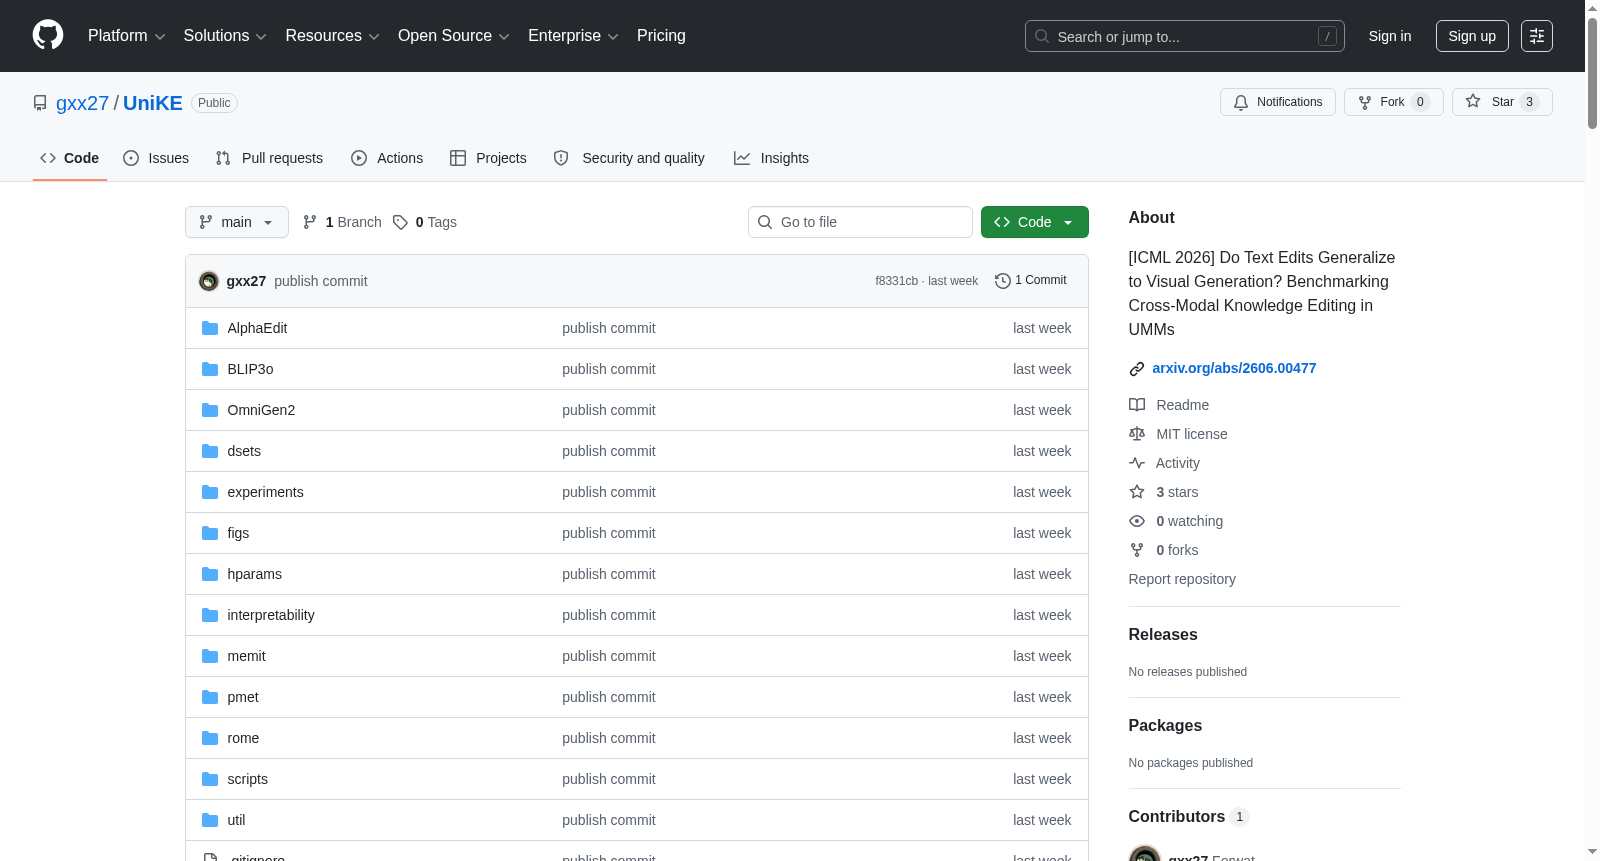
Task: Open the Packages heading link
Action: click(x=1165, y=725)
